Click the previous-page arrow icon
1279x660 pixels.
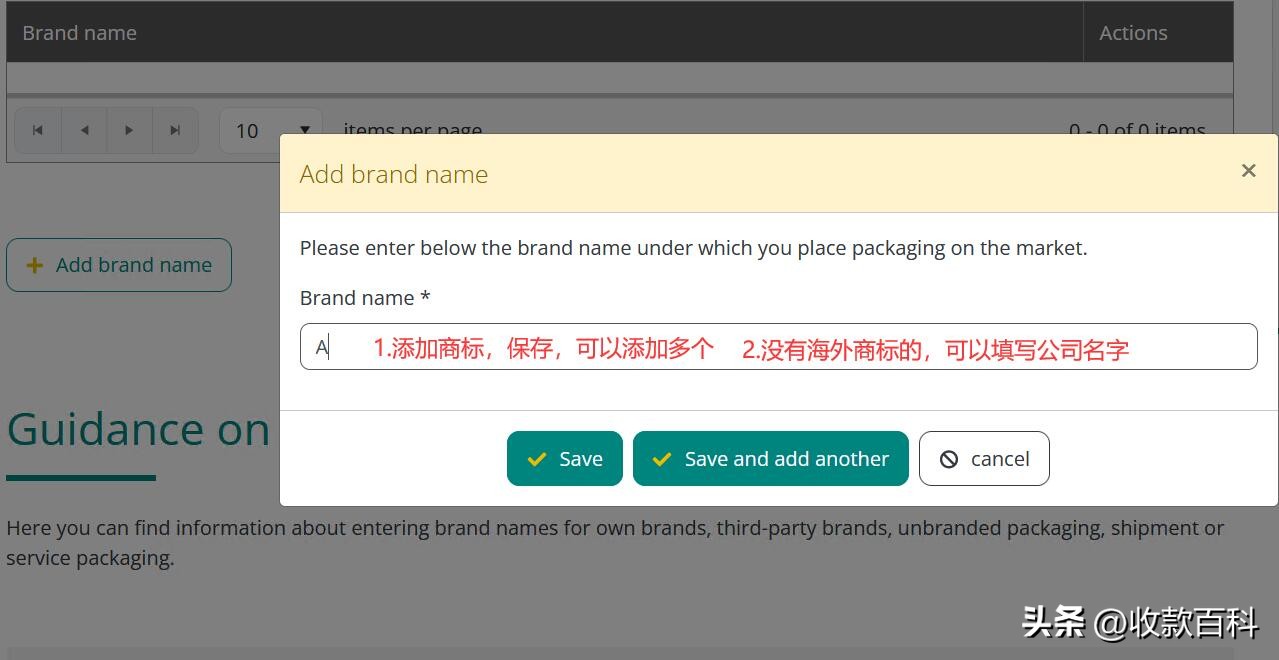83,130
